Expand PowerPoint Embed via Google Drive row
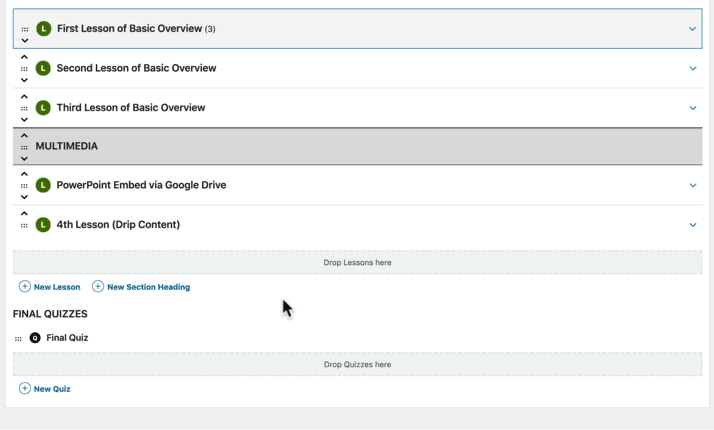The image size is (714, 430). [x=693, y=185]
